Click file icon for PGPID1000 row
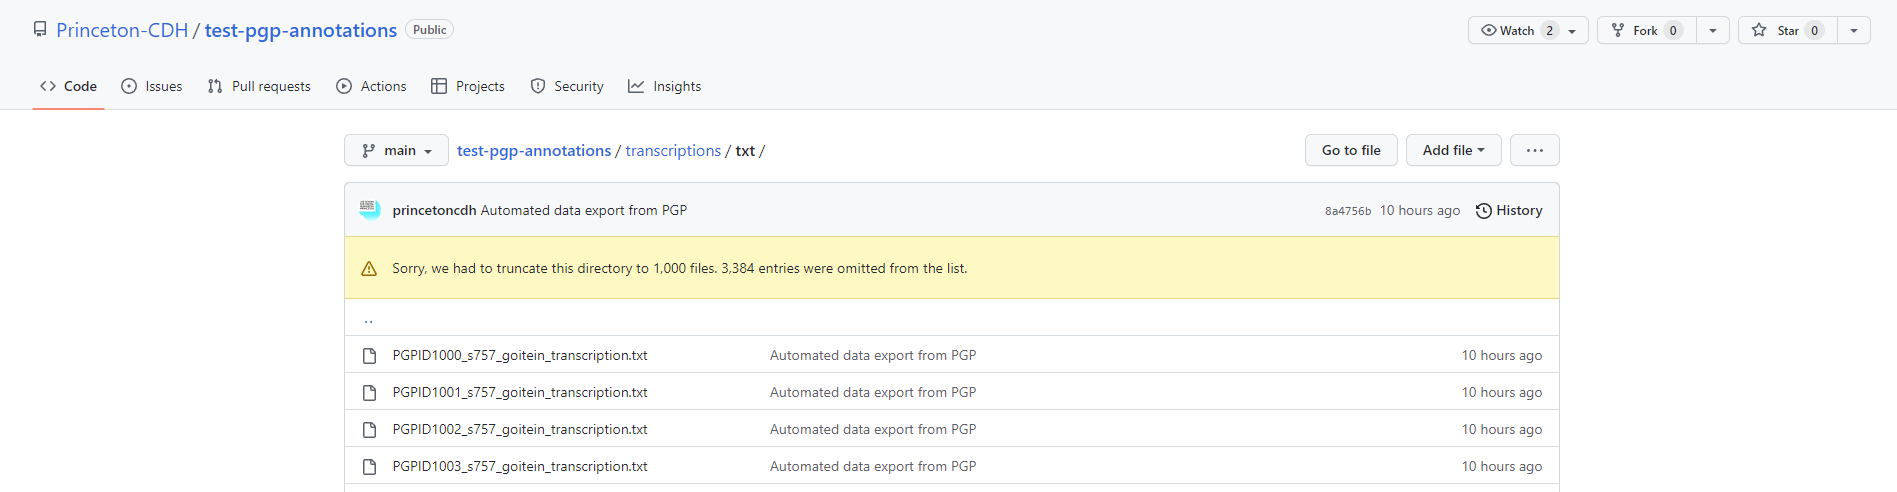Image resolution: width=1897 pixels, height=492 pixels. [369, 356]
